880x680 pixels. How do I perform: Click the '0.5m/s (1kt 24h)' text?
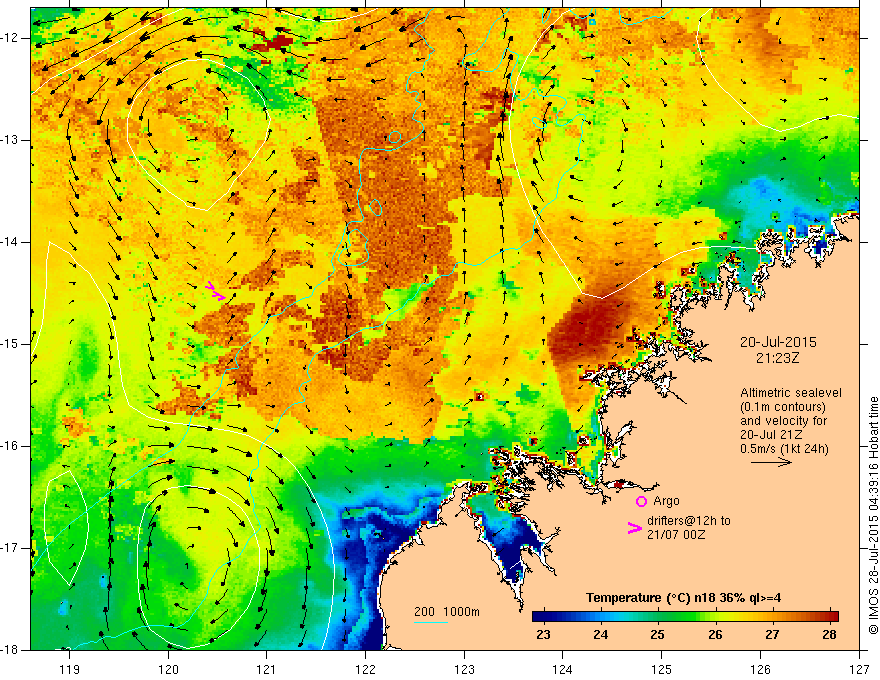(x=784, y=448)
